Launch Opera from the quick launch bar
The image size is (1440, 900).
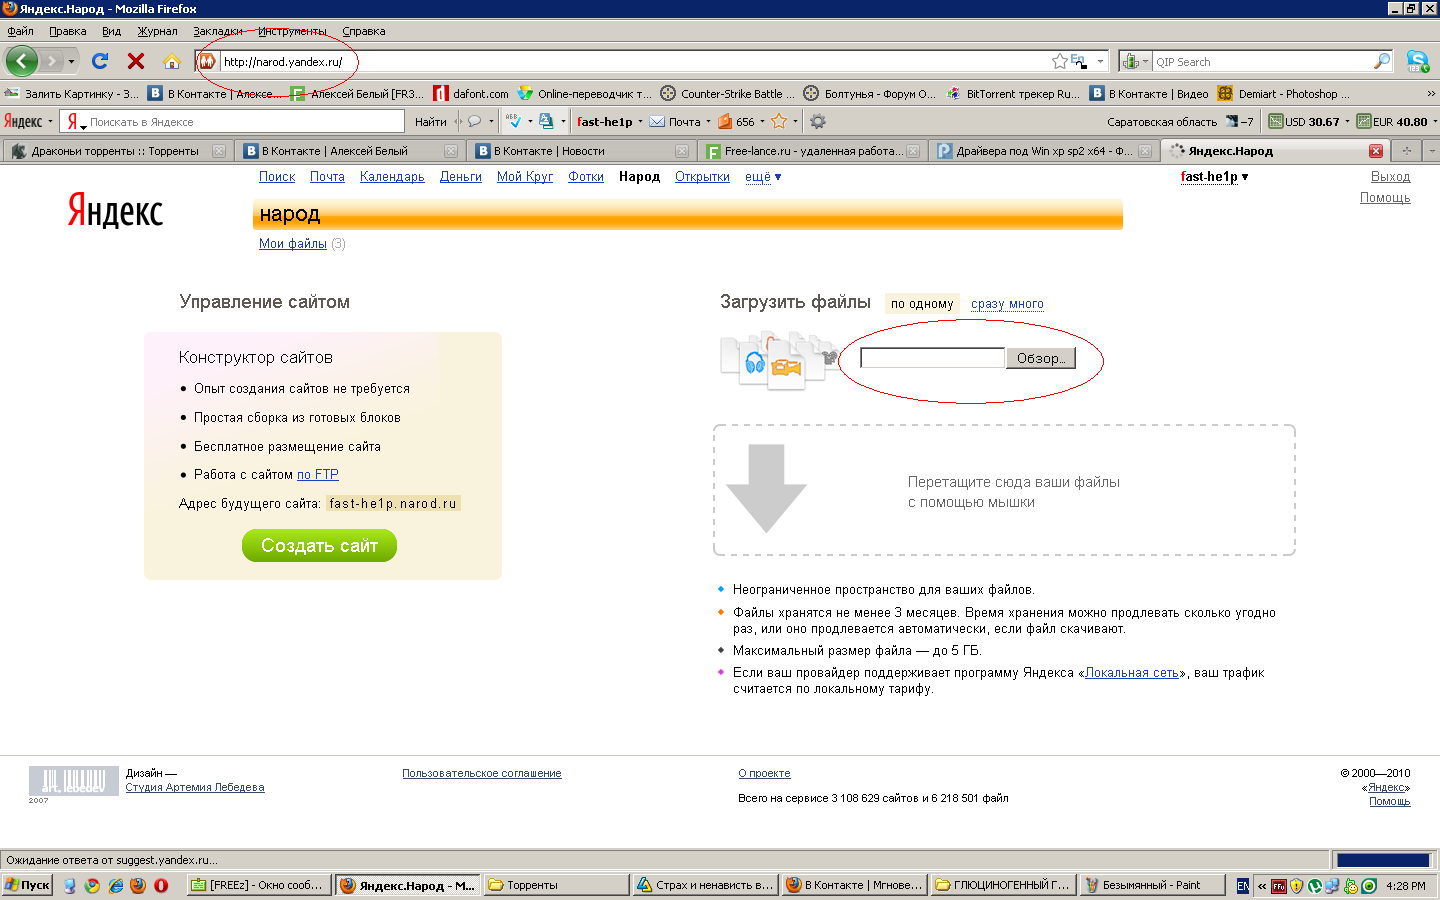[x=161, y=885]
